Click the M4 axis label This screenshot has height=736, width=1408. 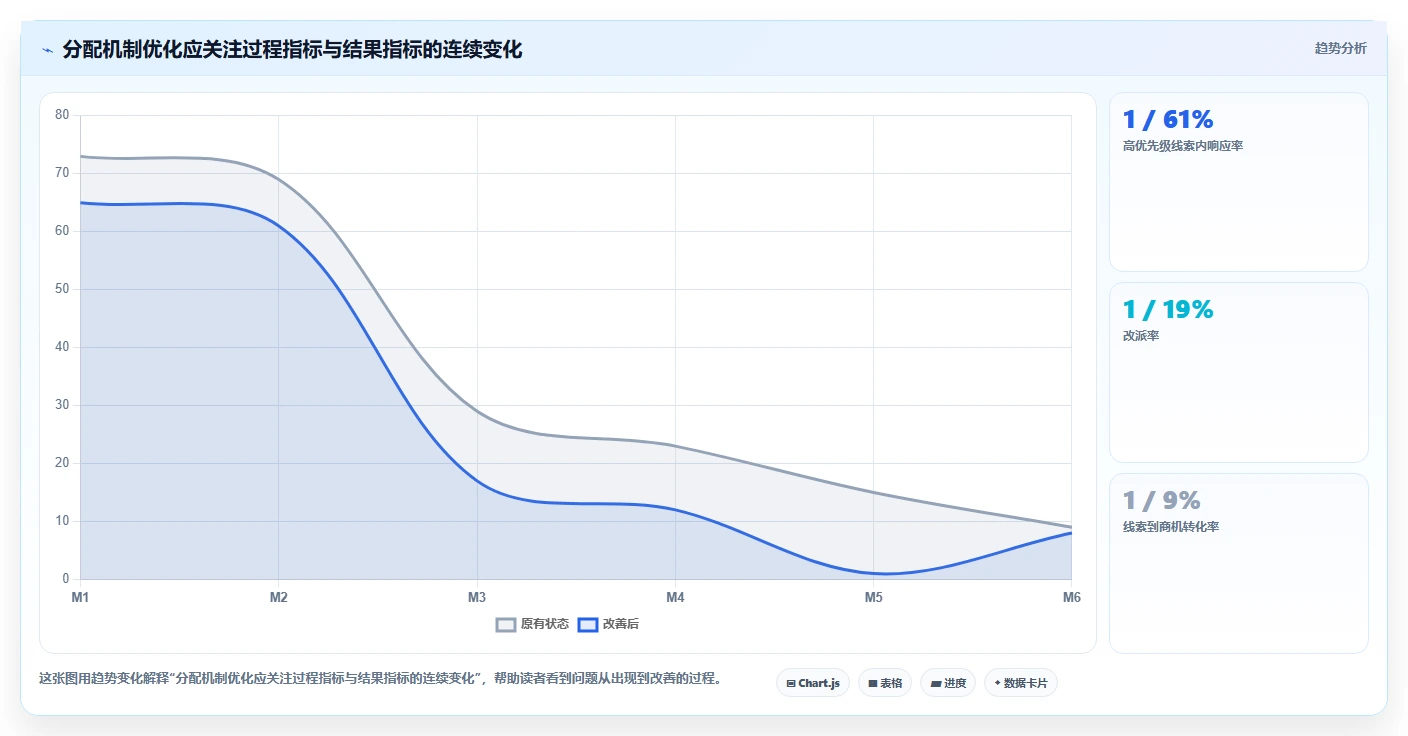(675, 597)
